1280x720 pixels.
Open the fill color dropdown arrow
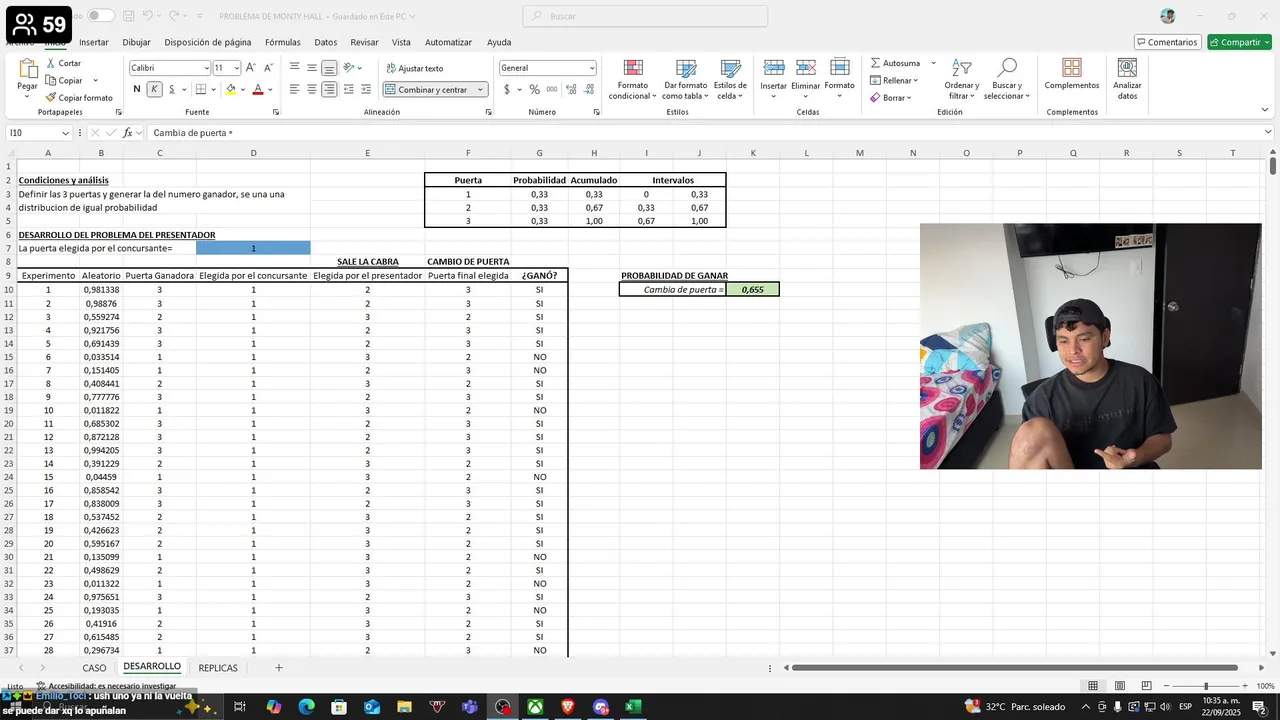243,90
